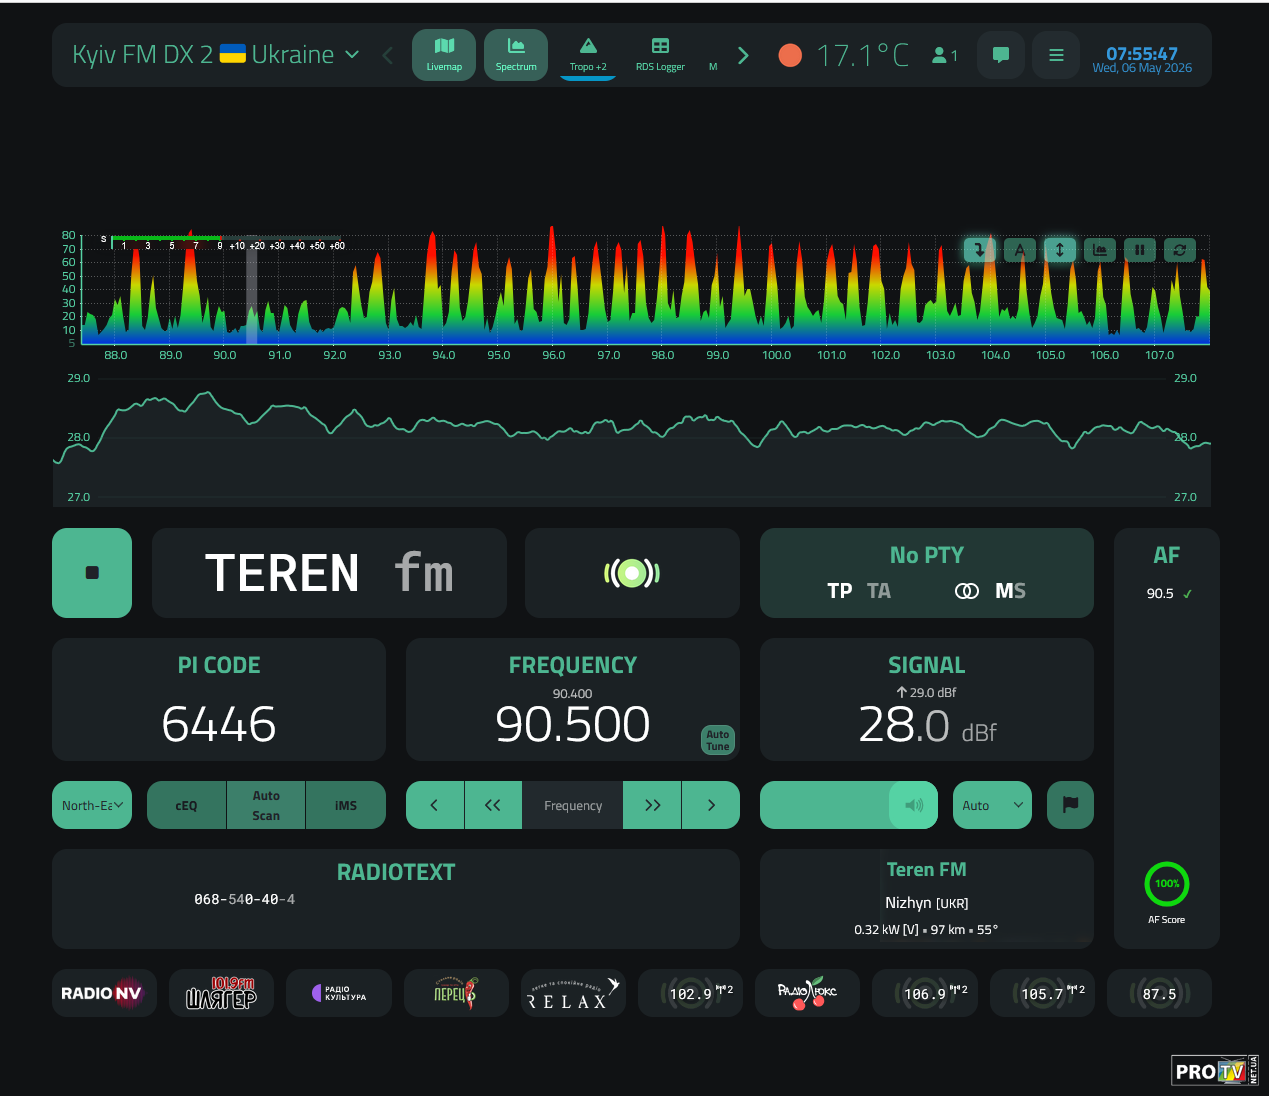Toggle the iMS filter

click(x=346, y=805)
